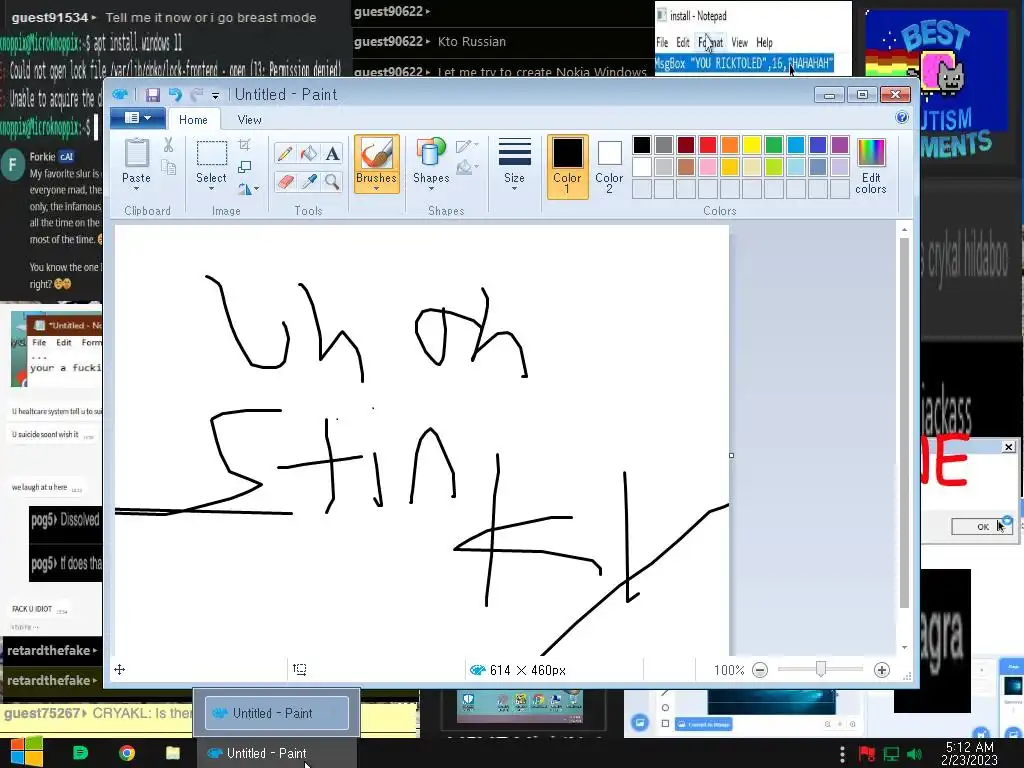
Task: Pick the yellow color swatch
Action: 752,145
